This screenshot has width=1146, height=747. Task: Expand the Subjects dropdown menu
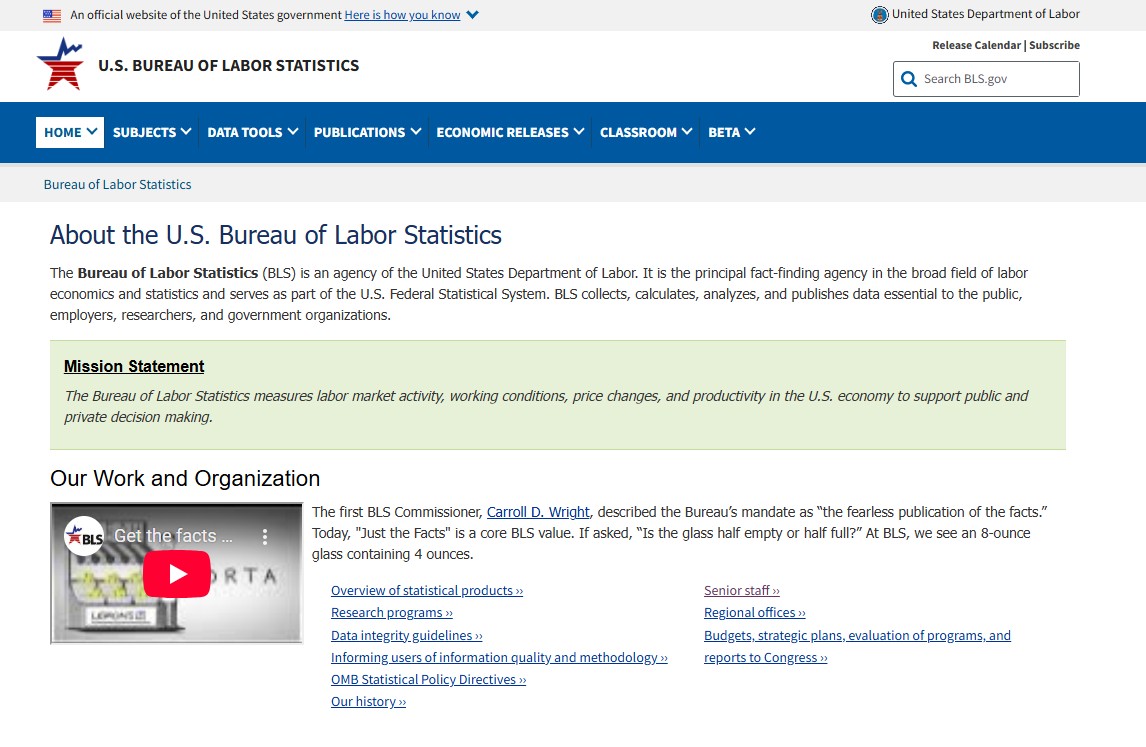(151, 132)
